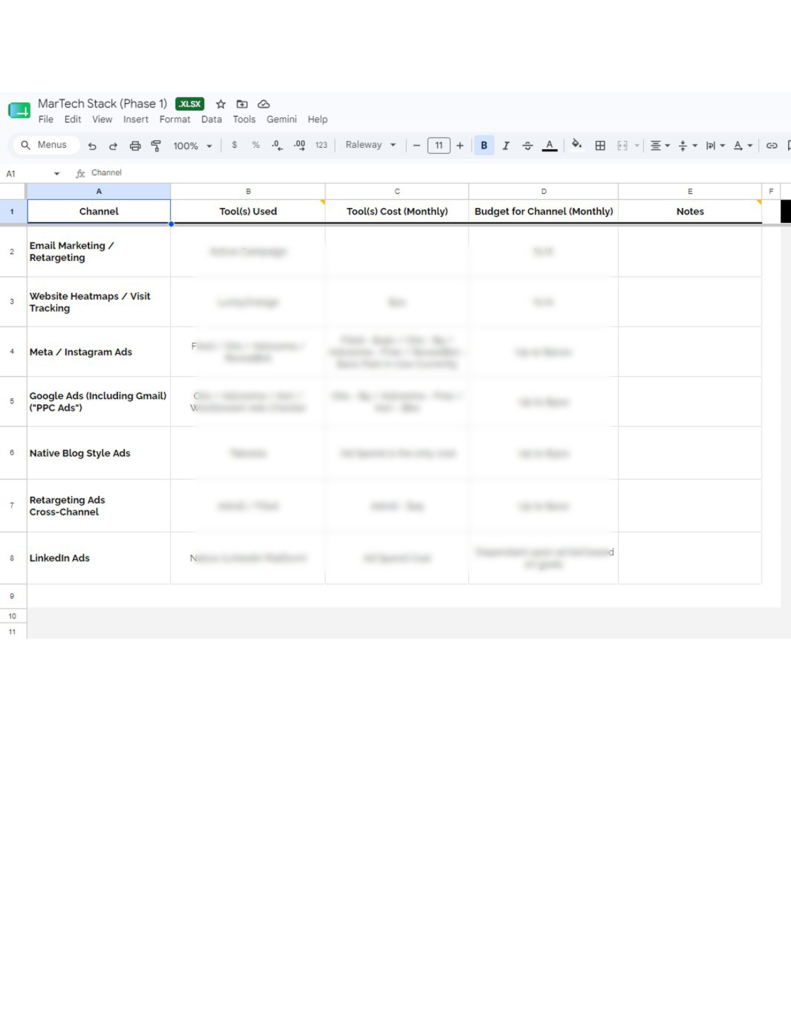Open the A1 name box dropdown

tap(57, 174)
